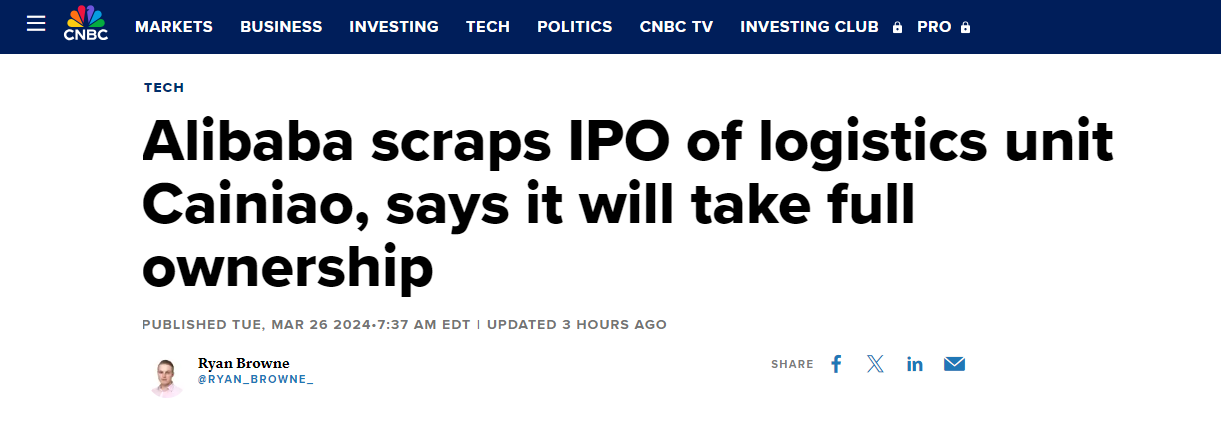
Task: Open CNBC TV from navigation
Action: tap(676, 27)
